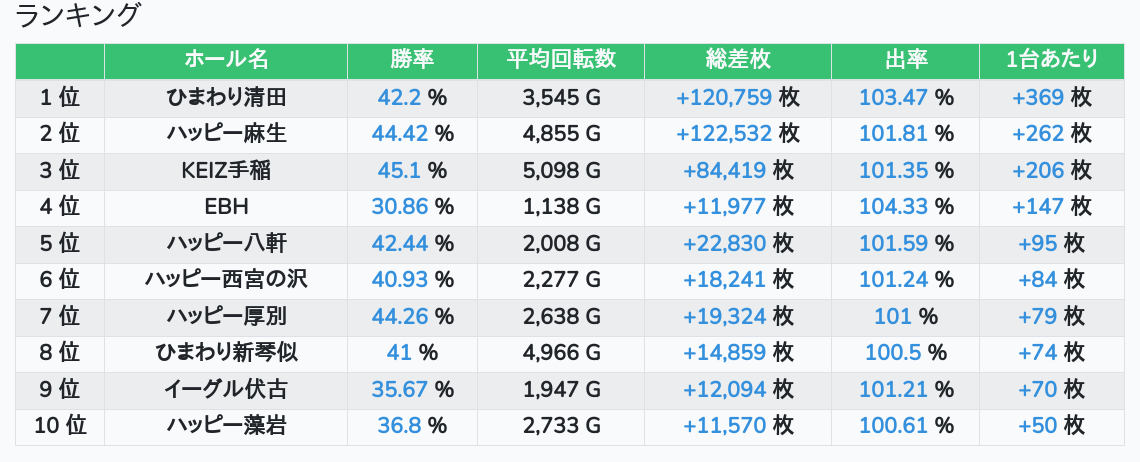Screen dimensions: 1140x462
Task: Select the 1台あたり column header
Action: 1052,61
